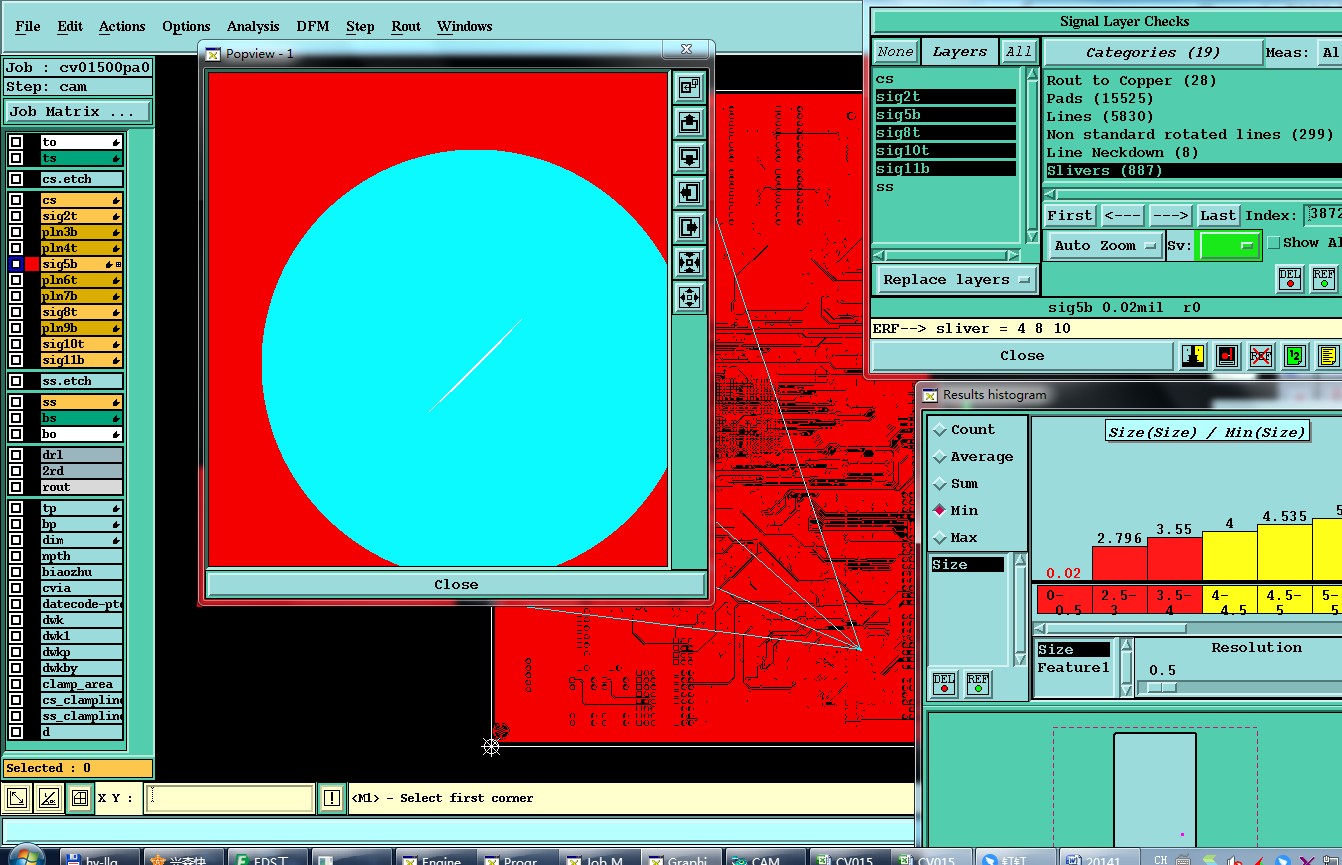Open Layers header in Signal Layer Checks
The image size is (1342, 865).
[x=959, y=52]
